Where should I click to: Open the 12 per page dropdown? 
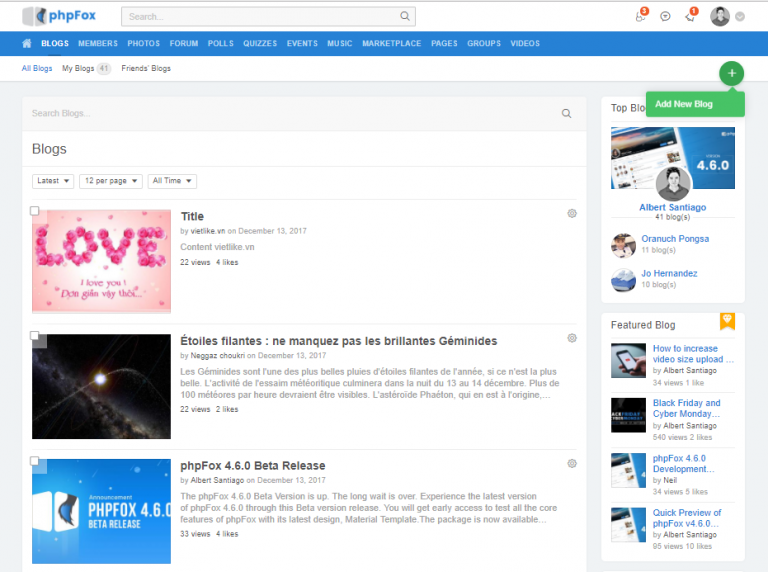[x=111, y=181]
